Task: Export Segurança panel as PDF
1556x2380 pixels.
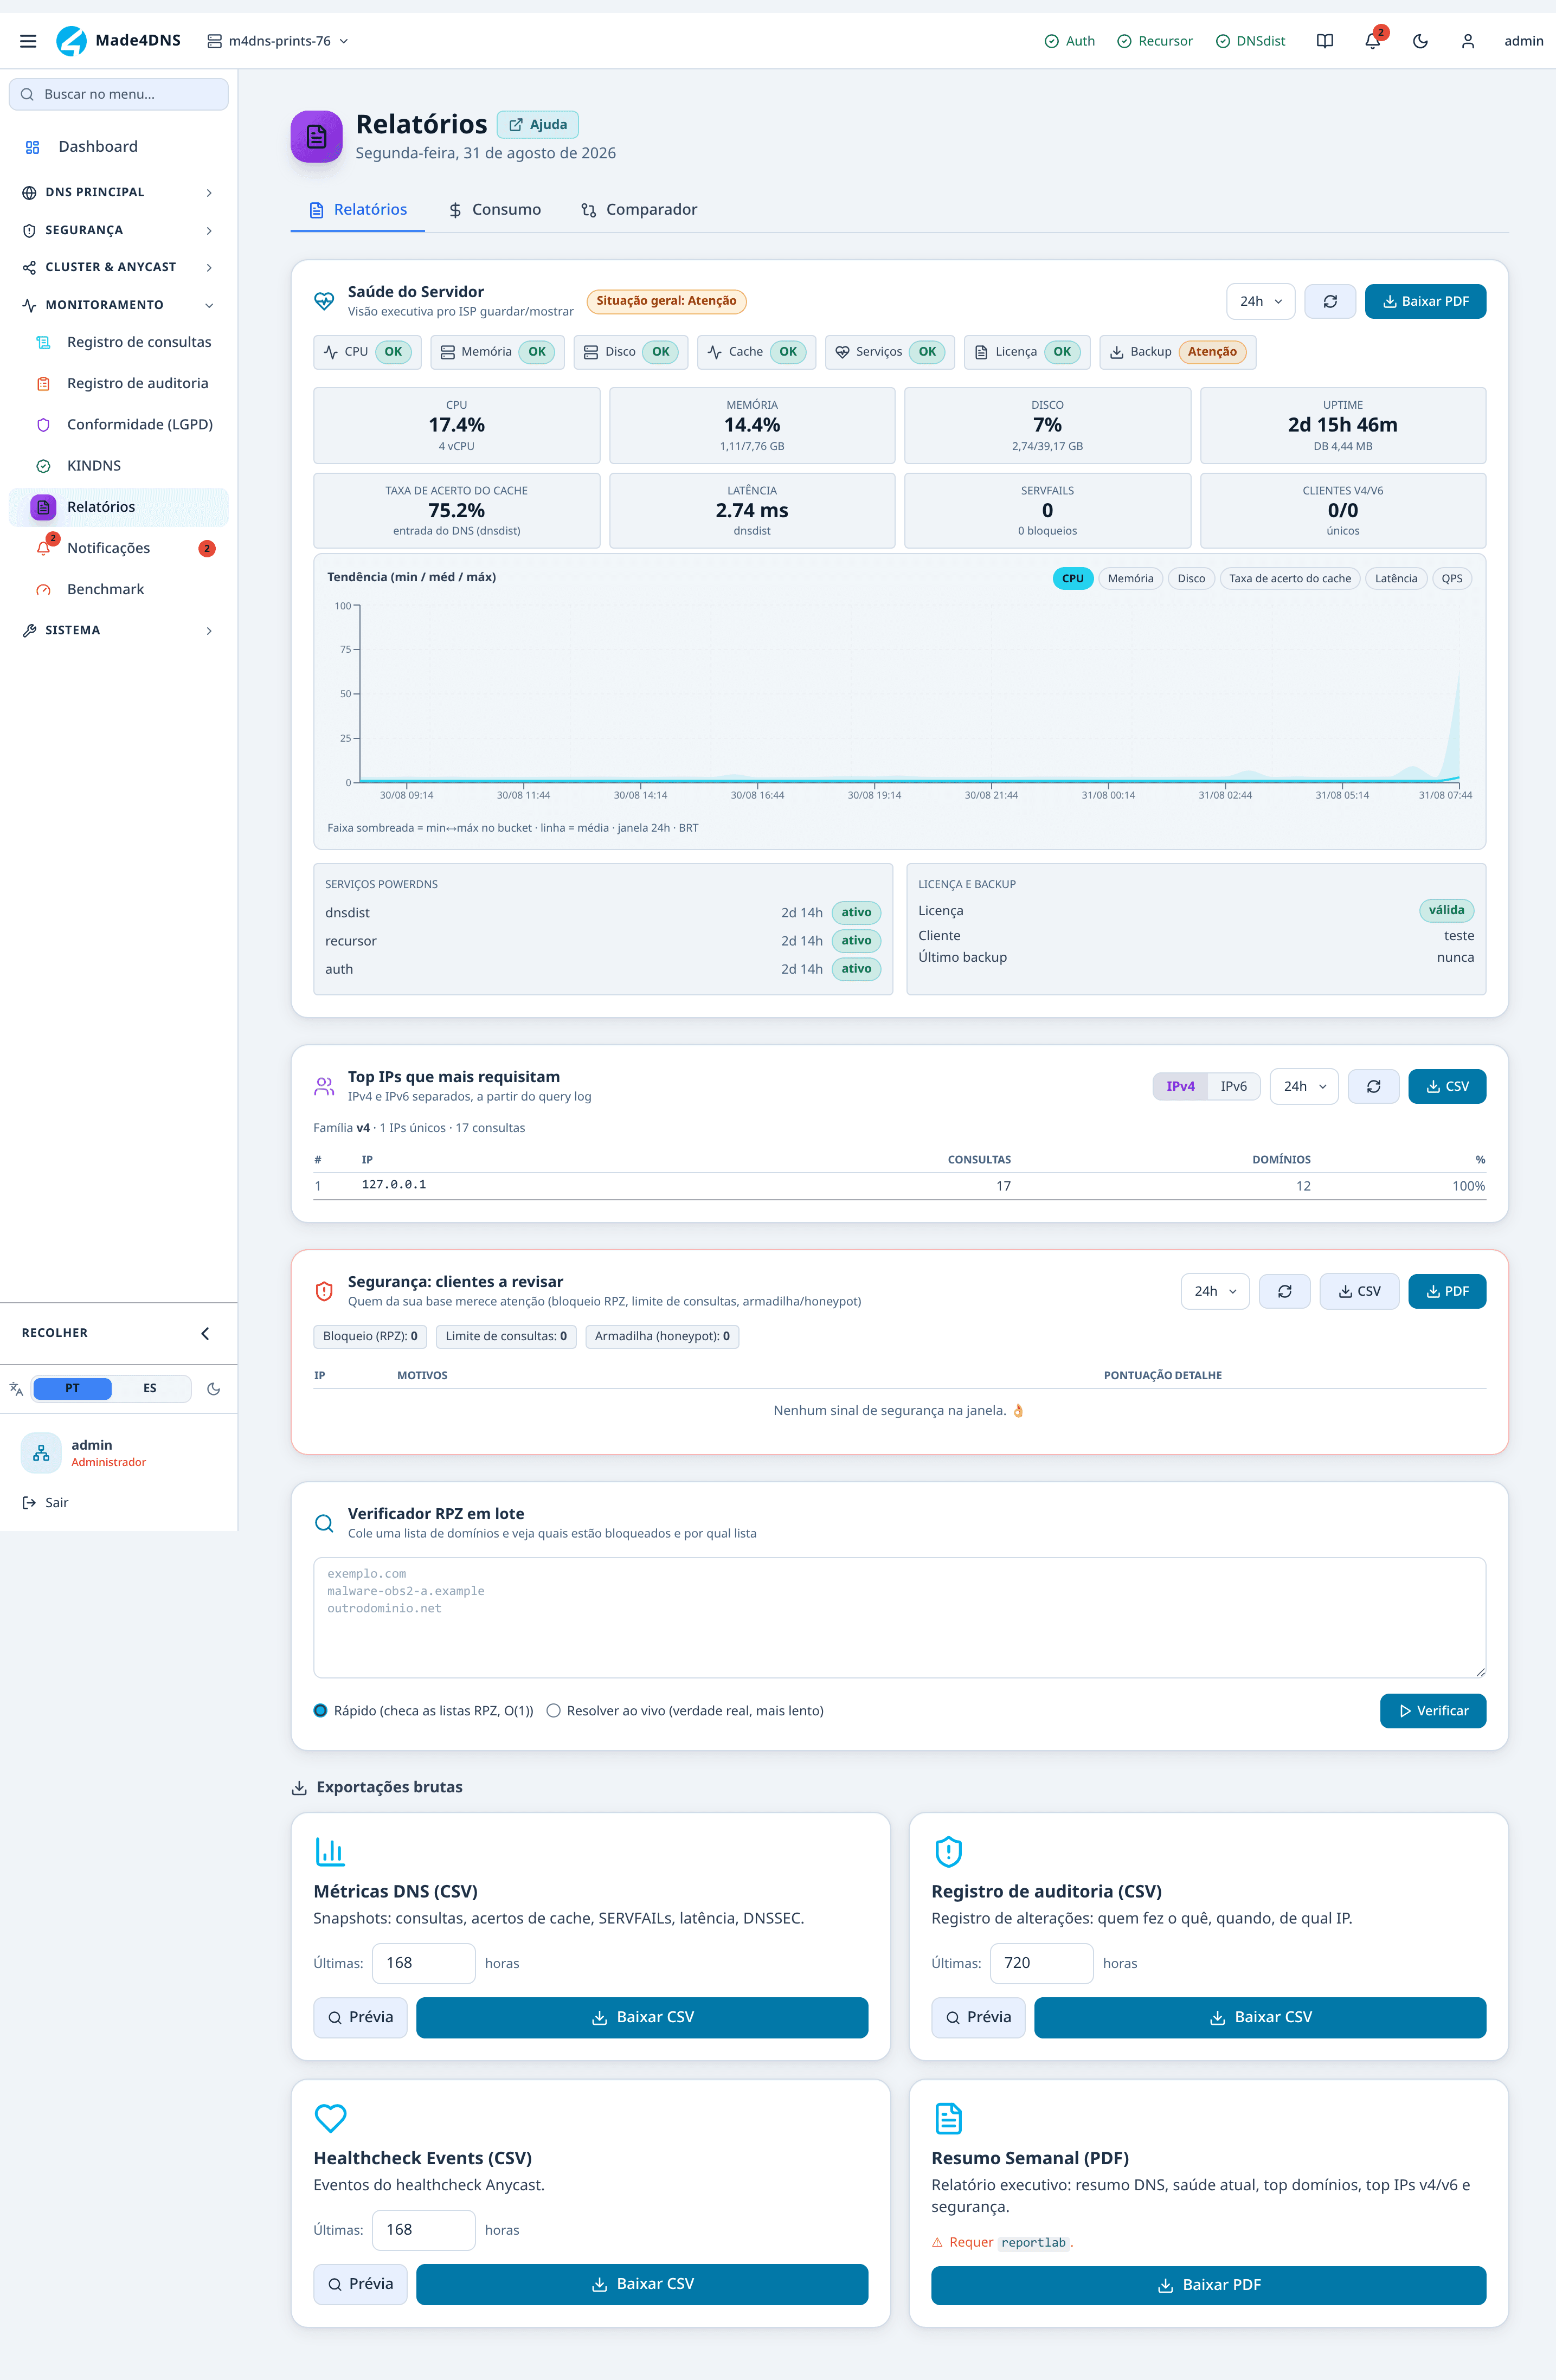Action: coord(1447,1291)
